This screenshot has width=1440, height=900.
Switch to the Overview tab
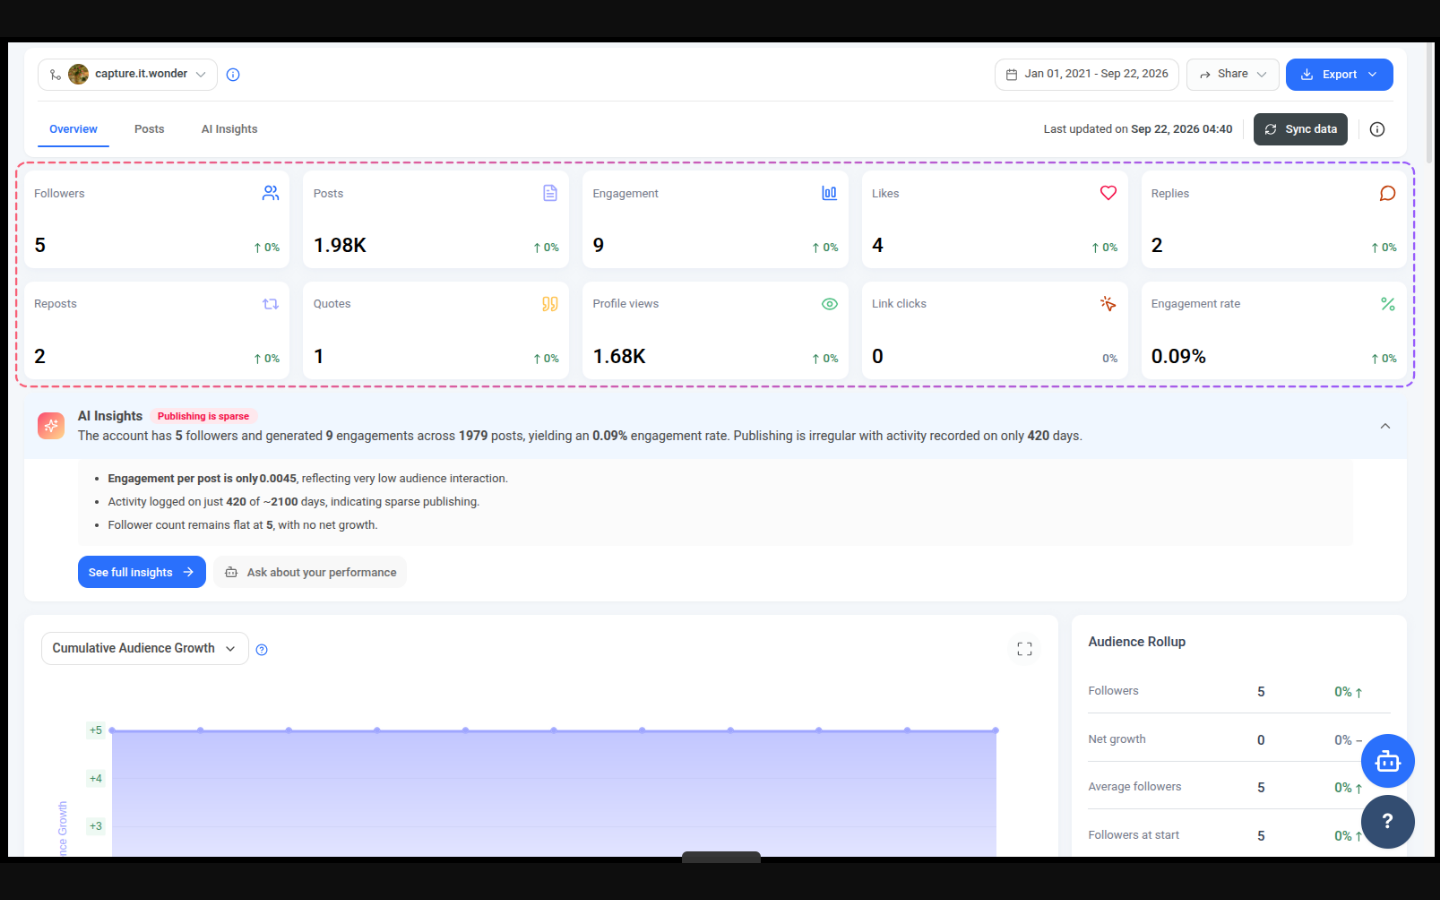pyautogui.click(x=74, y=129)
